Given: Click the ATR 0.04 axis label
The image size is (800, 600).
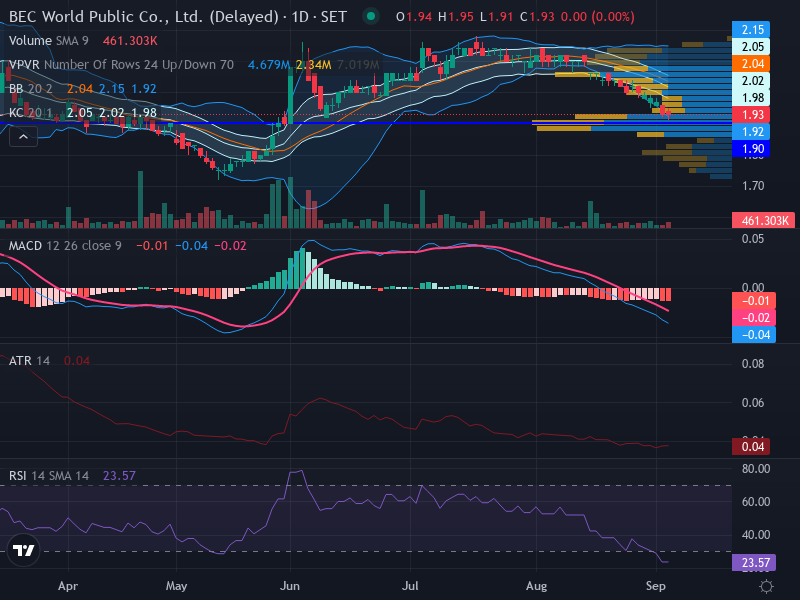Looking at the screenshot, I should tap(751, 447).
